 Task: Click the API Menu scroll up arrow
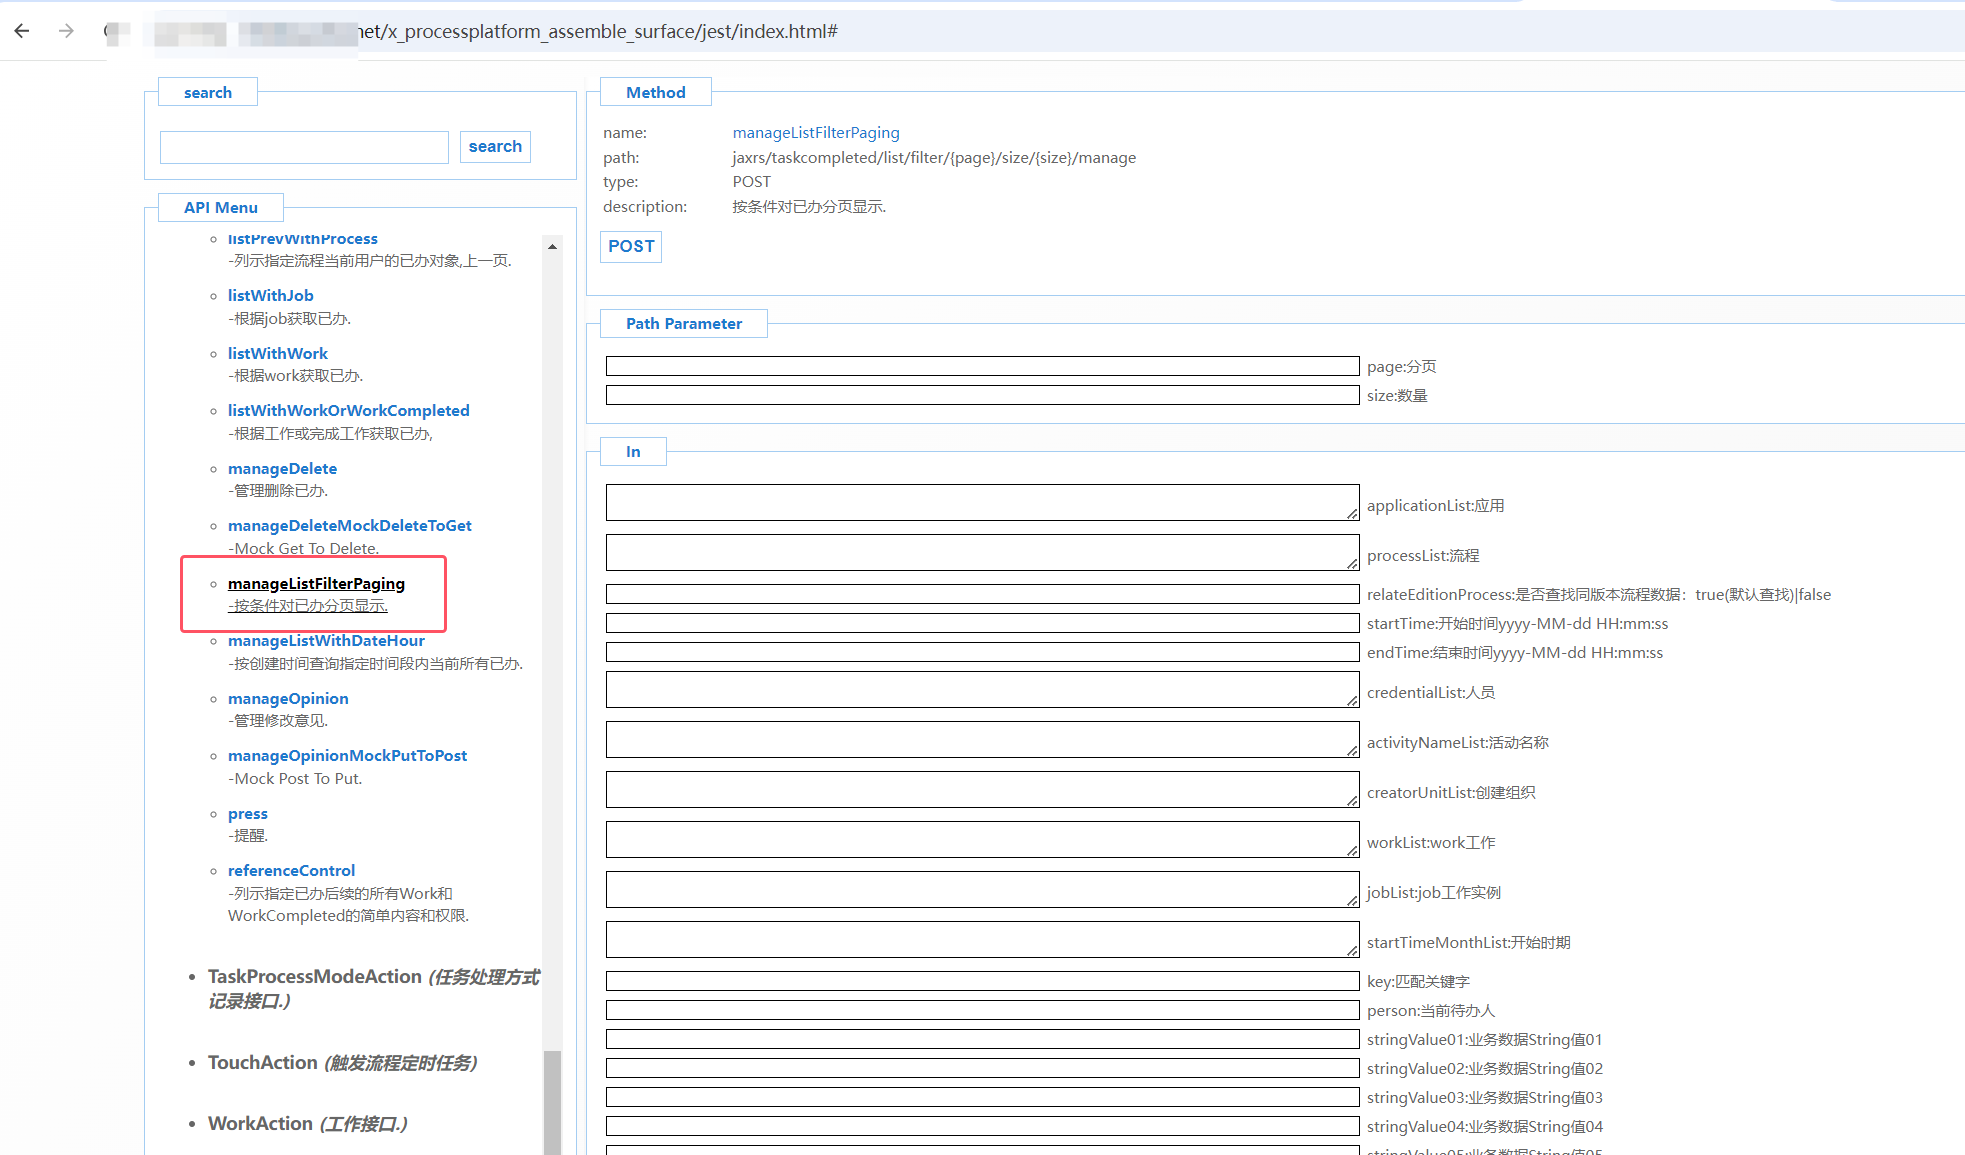click(x=552, y=246)
